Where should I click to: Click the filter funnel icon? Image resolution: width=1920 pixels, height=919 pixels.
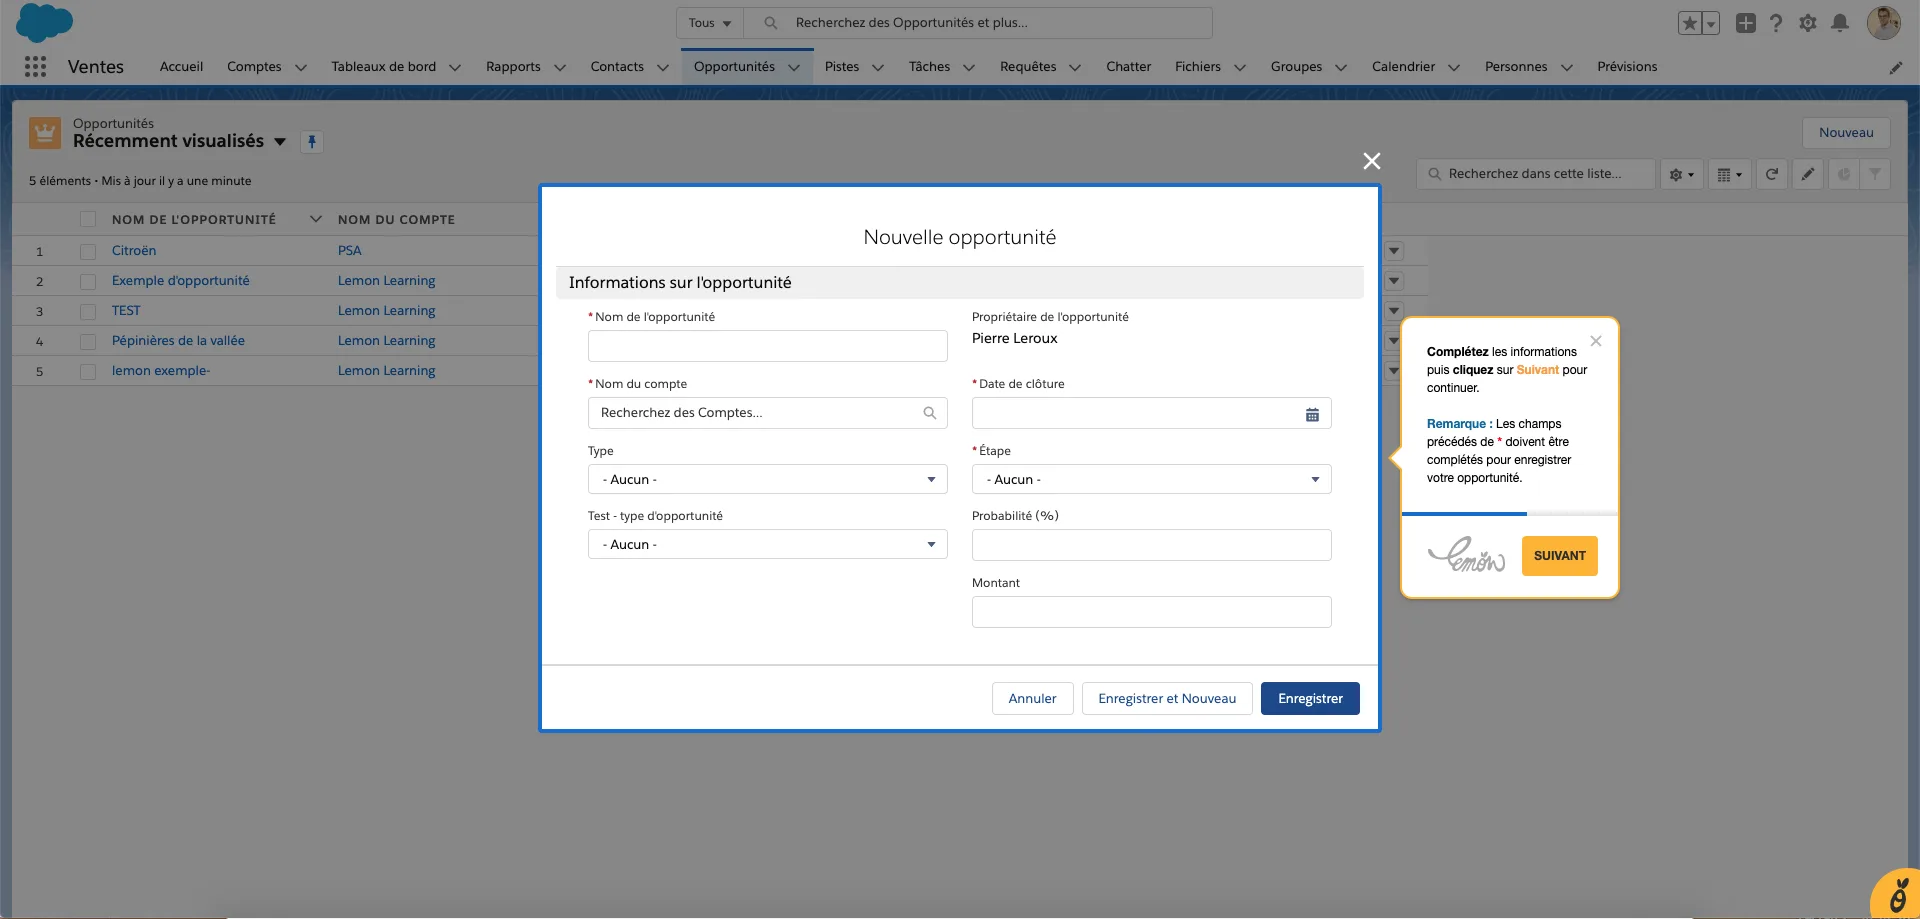tap(1875, 174)
